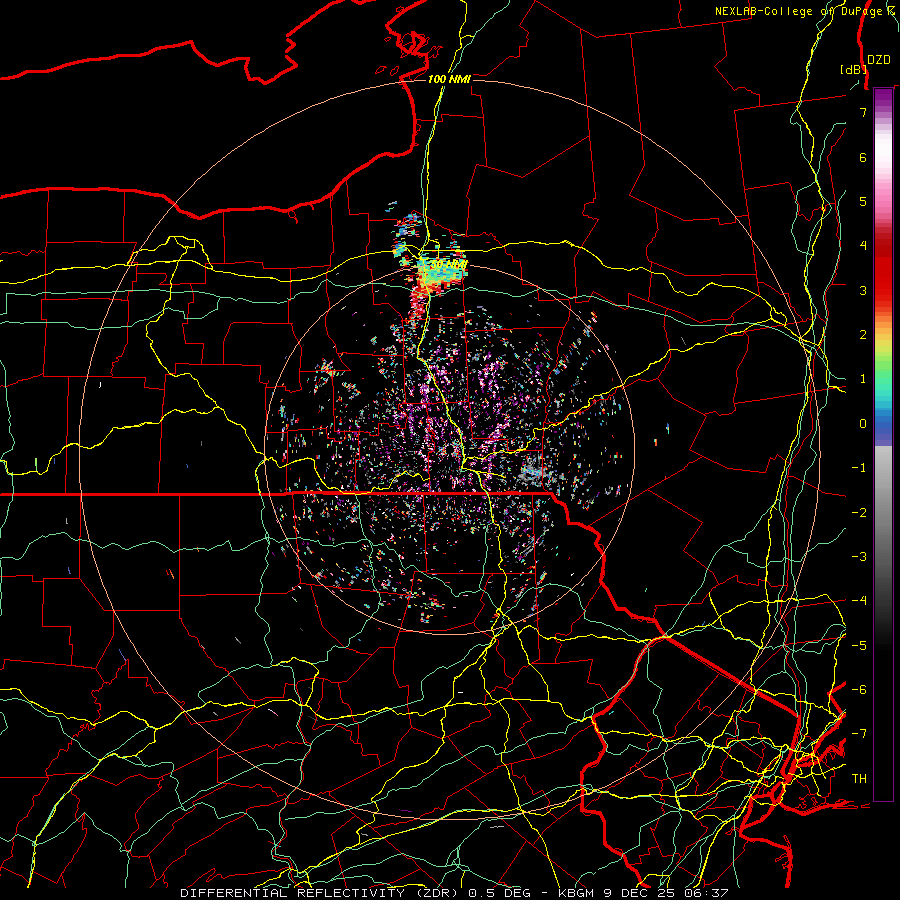The image size is (900, 900).
Task: Click the 2 dB scale label
Action: pos(863,335)
